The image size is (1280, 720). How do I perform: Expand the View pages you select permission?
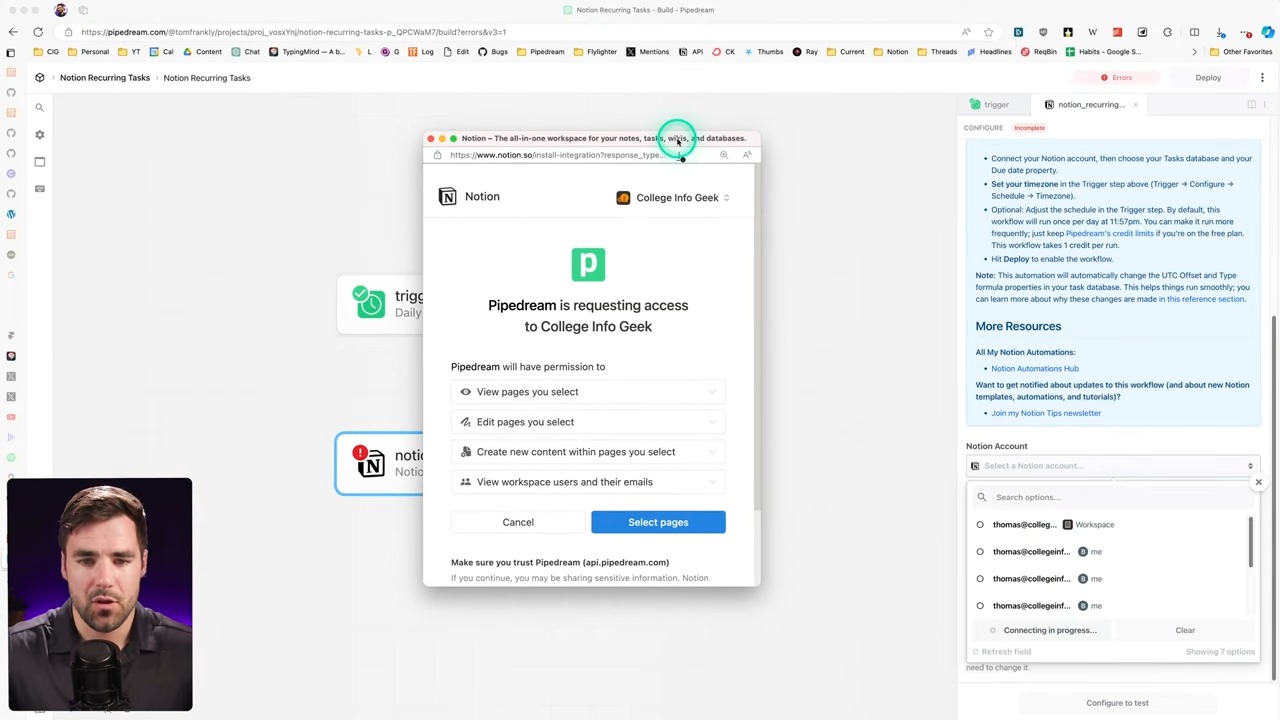click(x=588, y=392)
